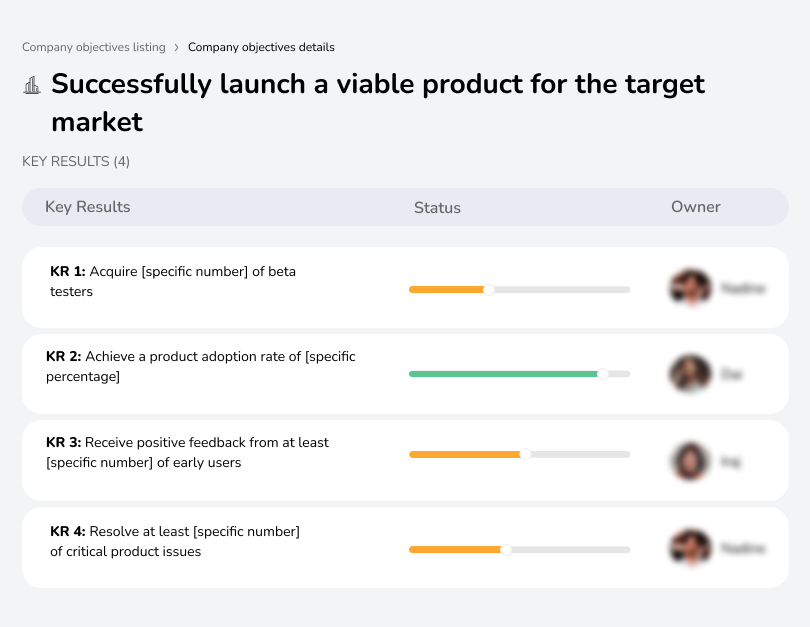Adjust the KR 1 progress slider

point(488,289)
